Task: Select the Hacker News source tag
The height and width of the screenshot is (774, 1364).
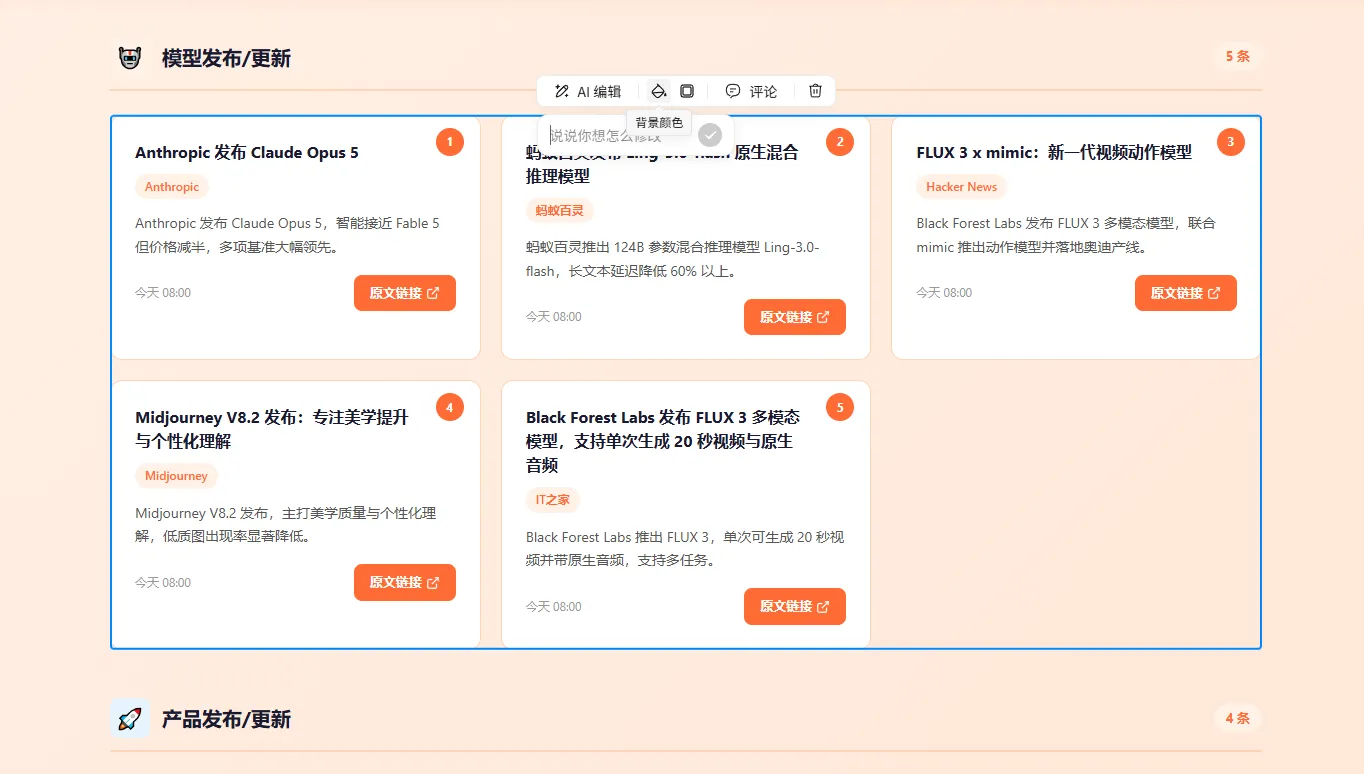Action: 961,187
